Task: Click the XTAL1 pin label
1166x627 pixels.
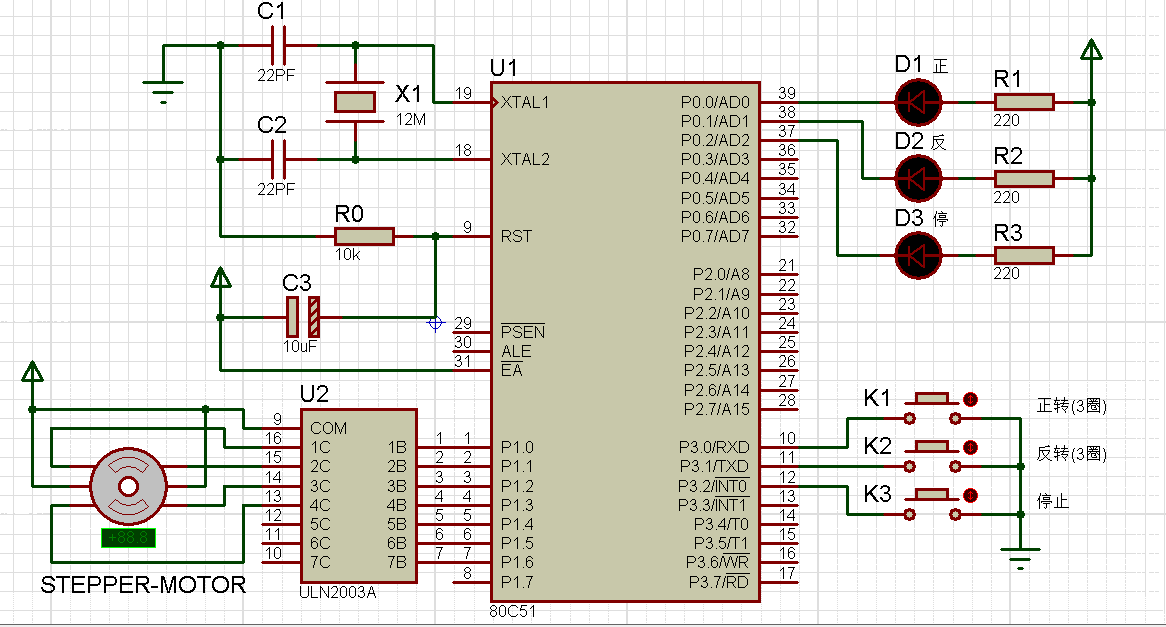Action: pos(525,102)
